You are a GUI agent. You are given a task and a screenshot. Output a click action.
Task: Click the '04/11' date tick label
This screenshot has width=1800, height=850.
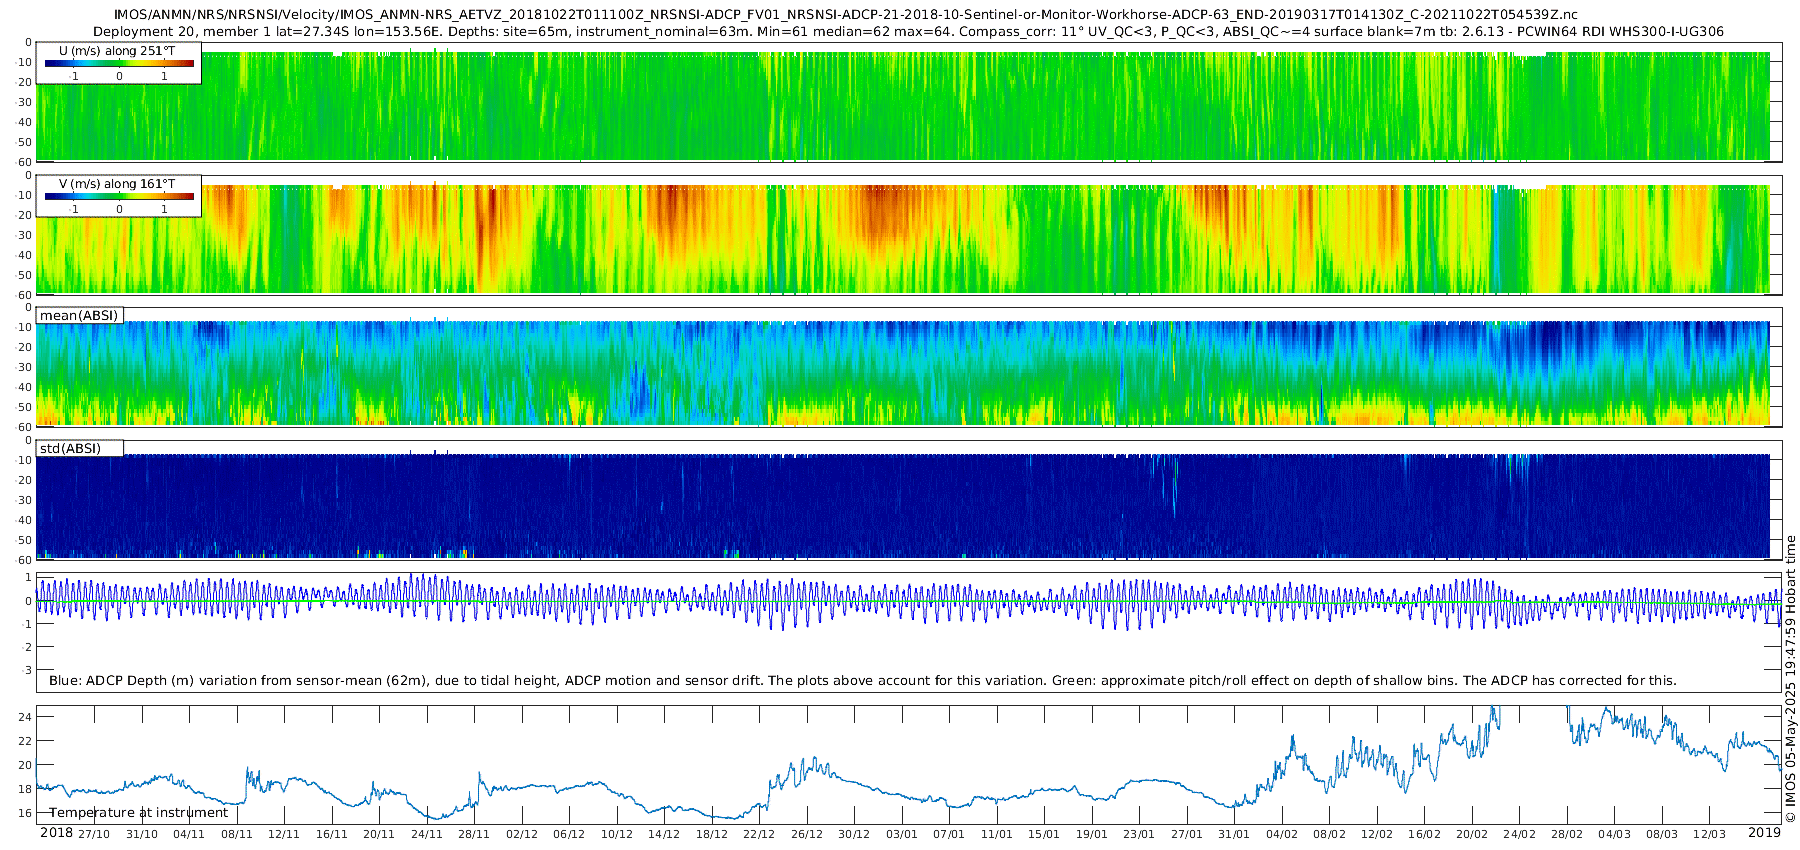(x=189, y=834)
